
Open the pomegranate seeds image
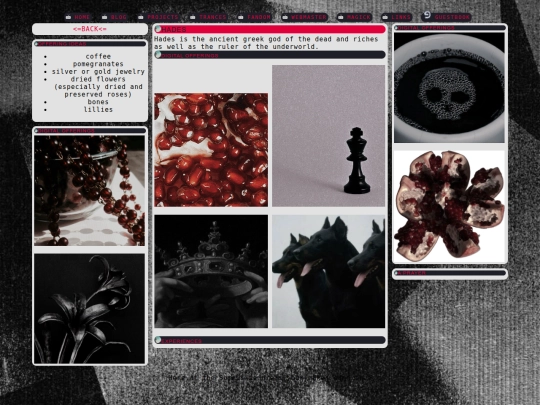click(211, 150)
